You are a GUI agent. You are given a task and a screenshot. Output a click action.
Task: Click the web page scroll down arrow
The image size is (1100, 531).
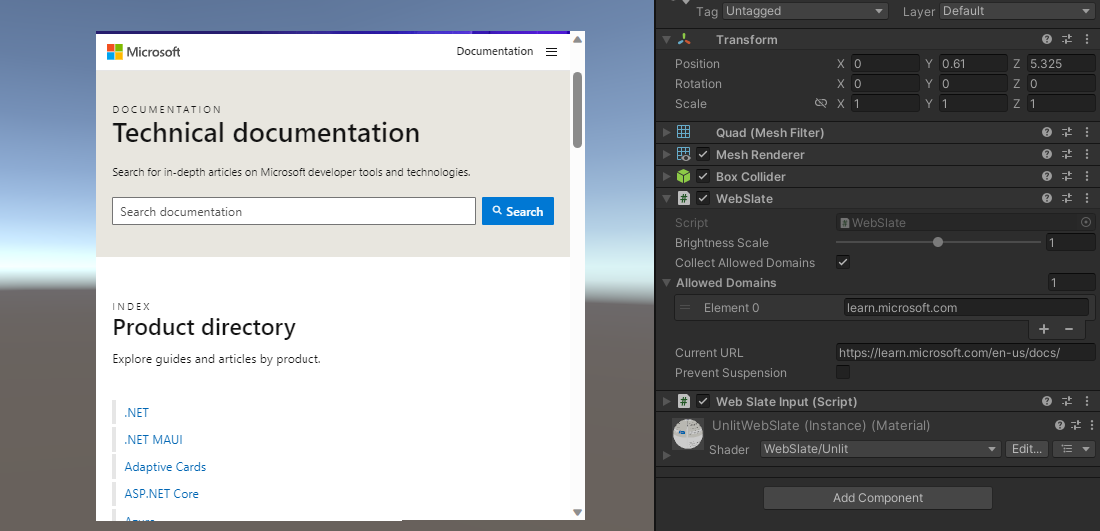click(x=577, y=513)
